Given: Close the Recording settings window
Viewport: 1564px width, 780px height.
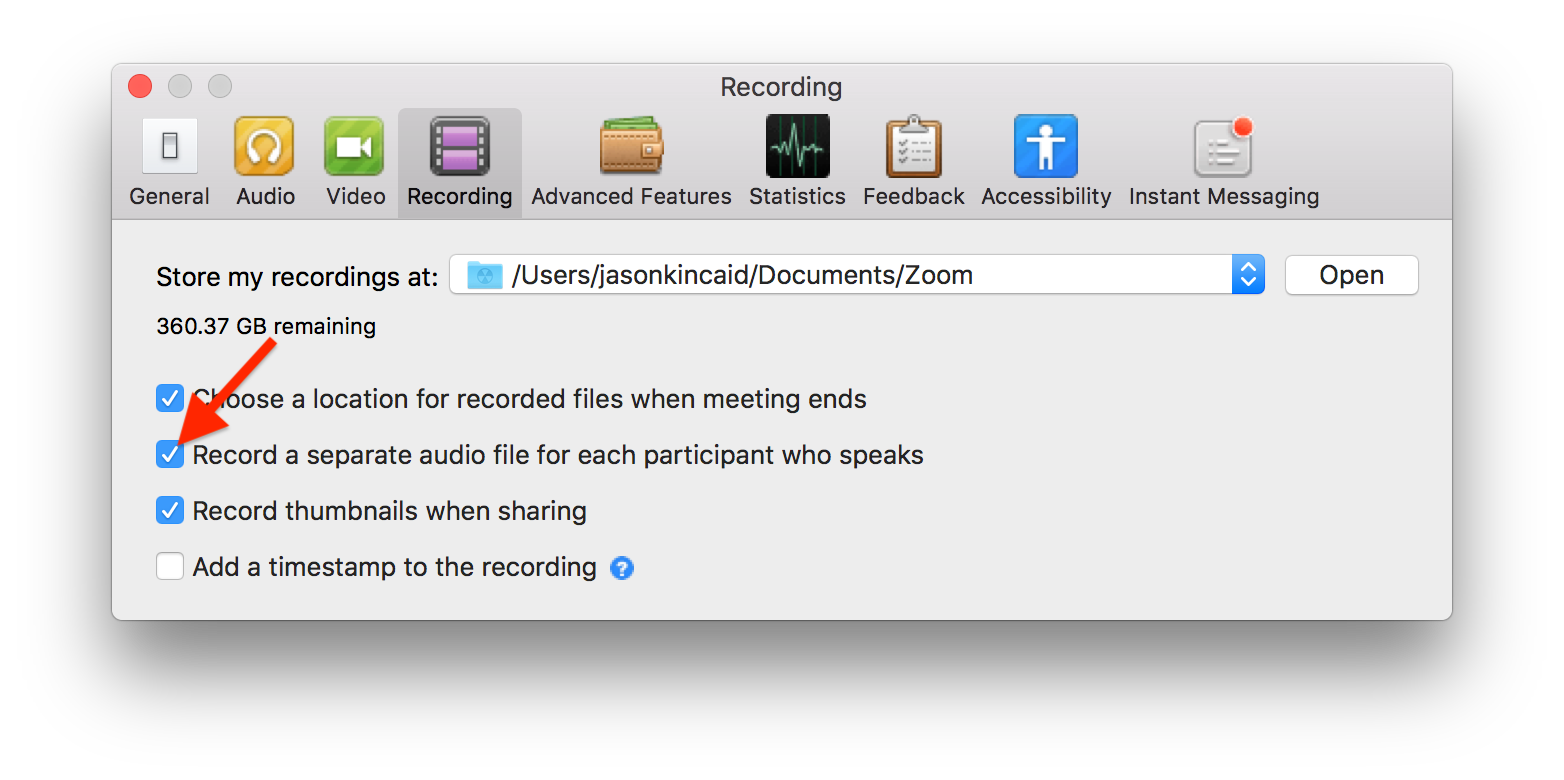Looking at the screenshot, I should click(x=140, y=87).
